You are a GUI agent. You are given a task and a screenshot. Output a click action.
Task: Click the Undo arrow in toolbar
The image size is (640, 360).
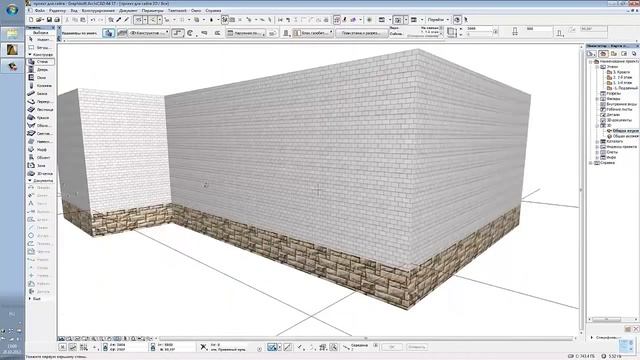coord(93,20)
